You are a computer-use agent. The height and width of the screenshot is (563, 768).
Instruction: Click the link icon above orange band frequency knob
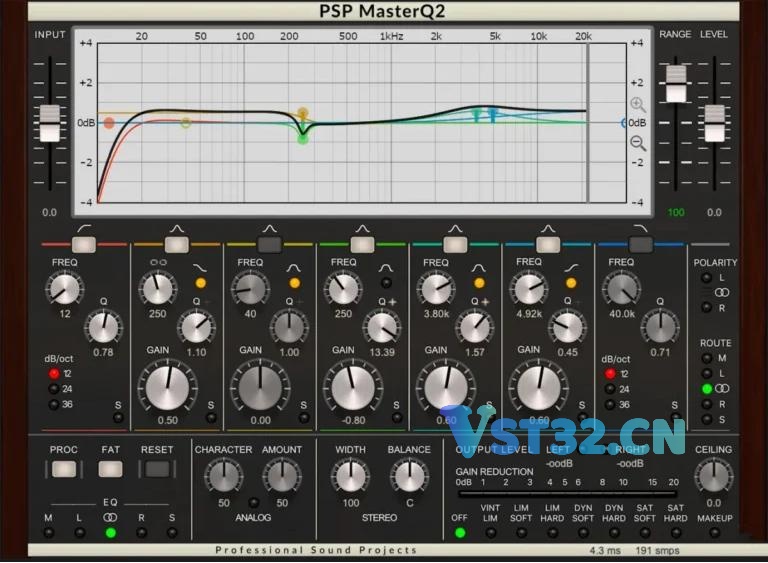click(158, 263)
